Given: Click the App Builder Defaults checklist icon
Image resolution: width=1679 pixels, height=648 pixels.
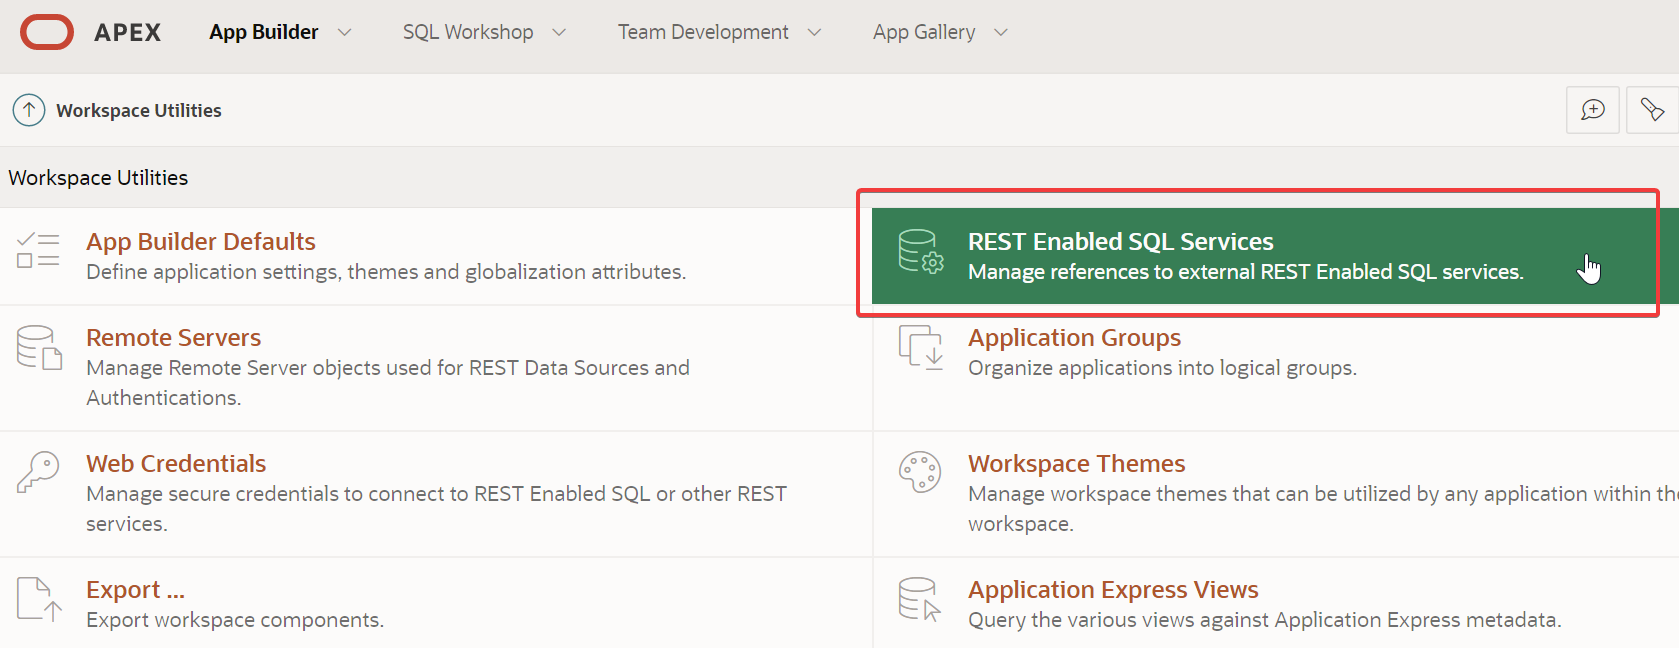Looking at the screenshot, I should coord(38,250).
